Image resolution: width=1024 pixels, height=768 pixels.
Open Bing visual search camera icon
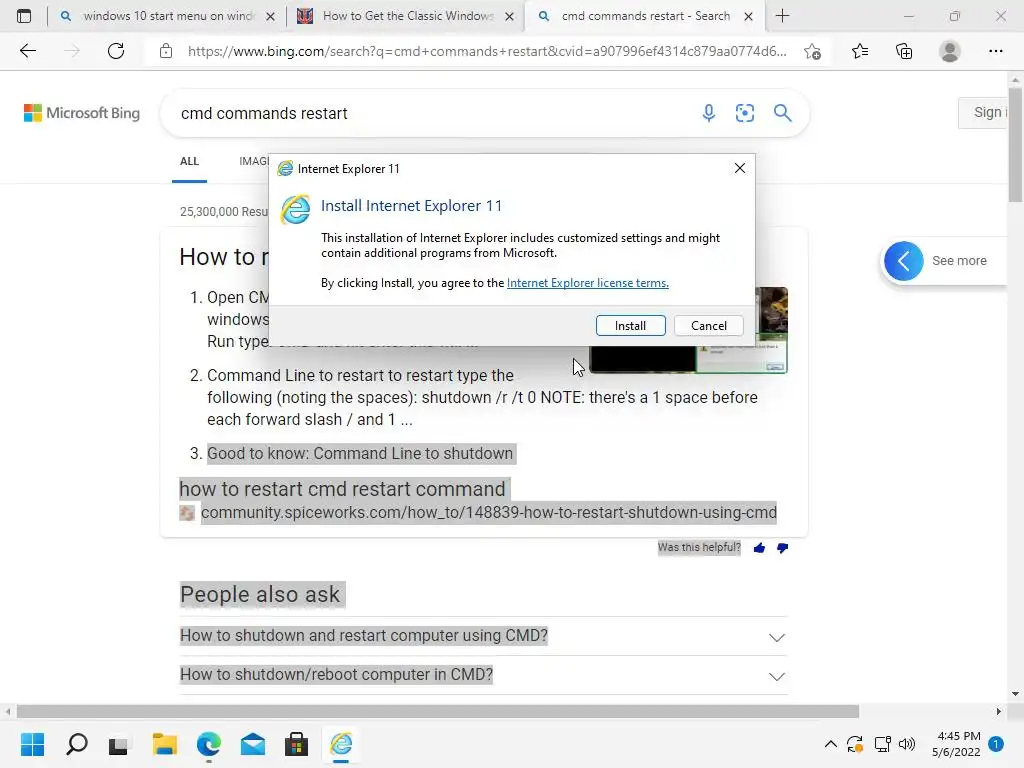pos(744,113)
